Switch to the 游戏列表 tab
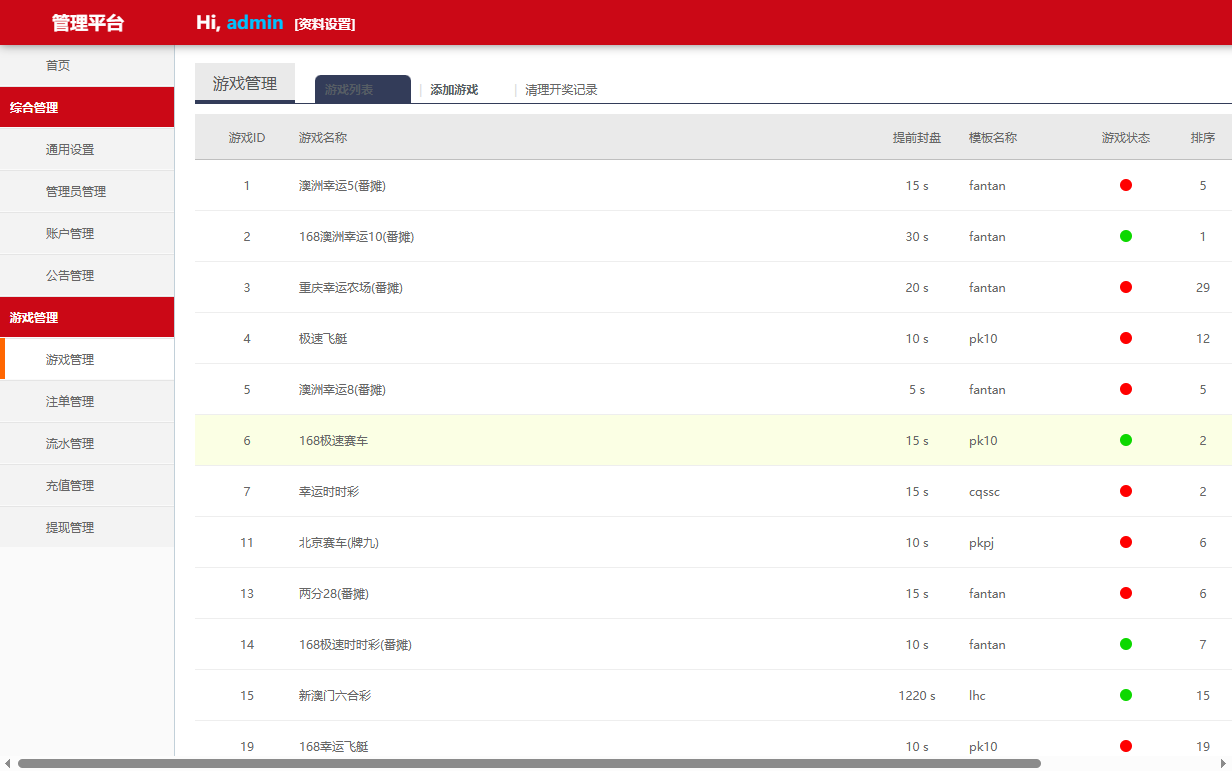The height and width of the screenshot is (771, 1232). pos(363,89)
